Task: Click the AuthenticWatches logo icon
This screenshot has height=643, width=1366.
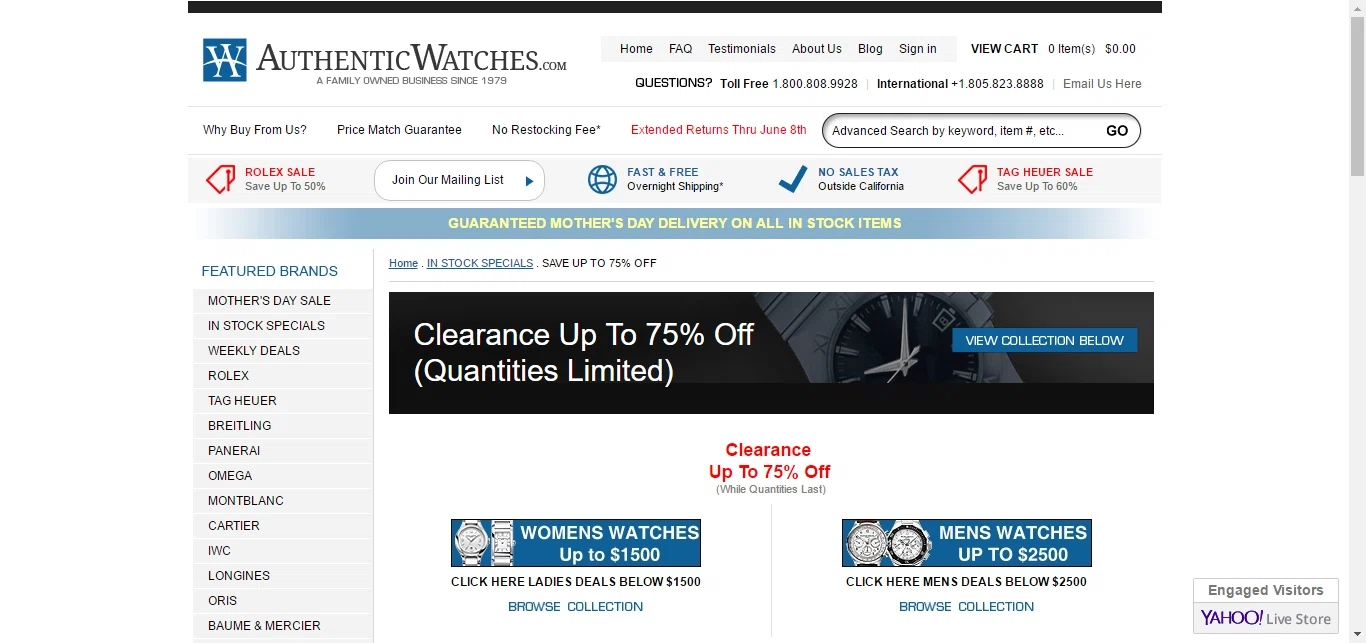Action: [x=224, y=60]
